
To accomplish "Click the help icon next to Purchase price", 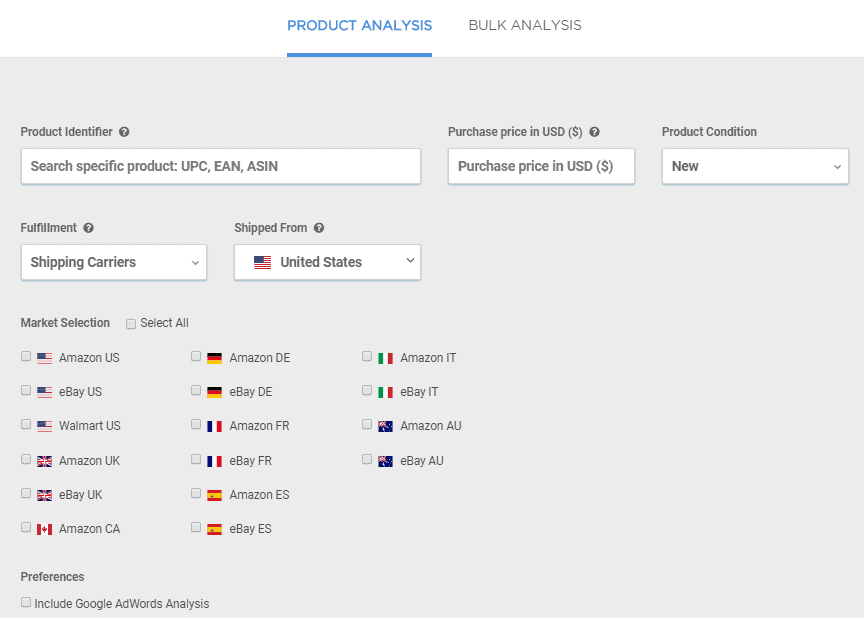I will coord(594,132).
